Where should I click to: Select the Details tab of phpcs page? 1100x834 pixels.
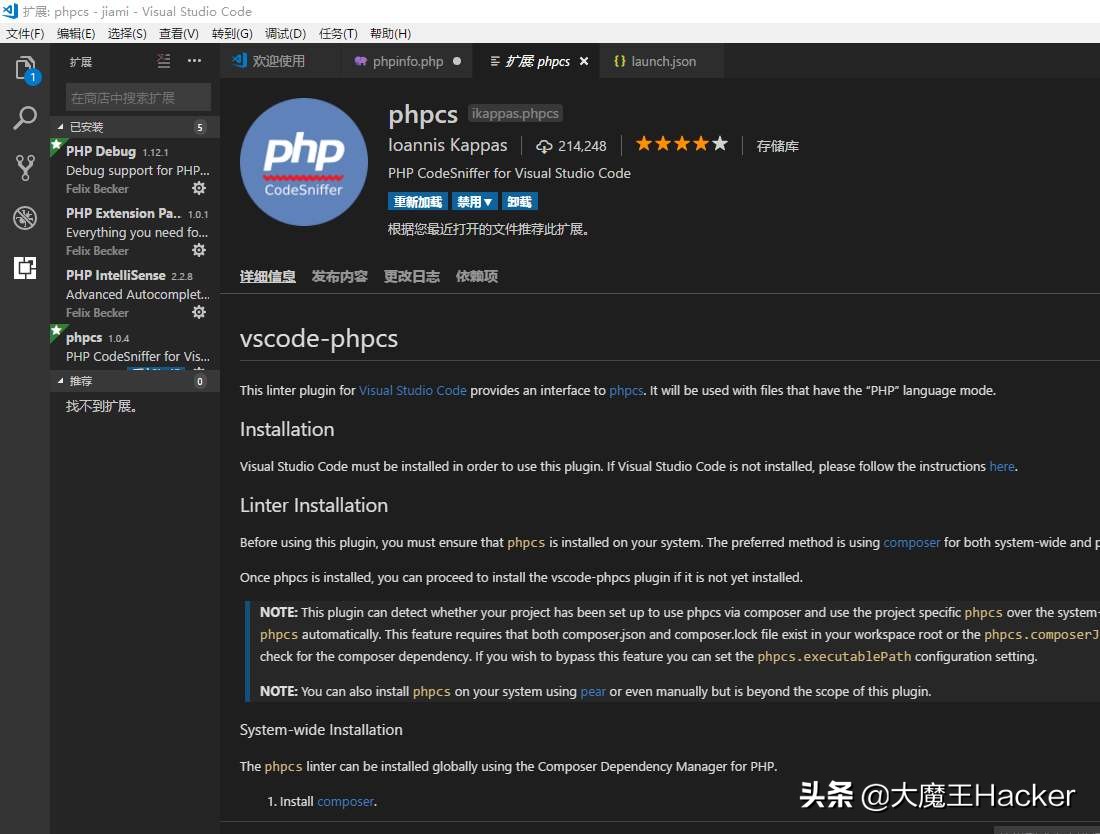point(267,276)
